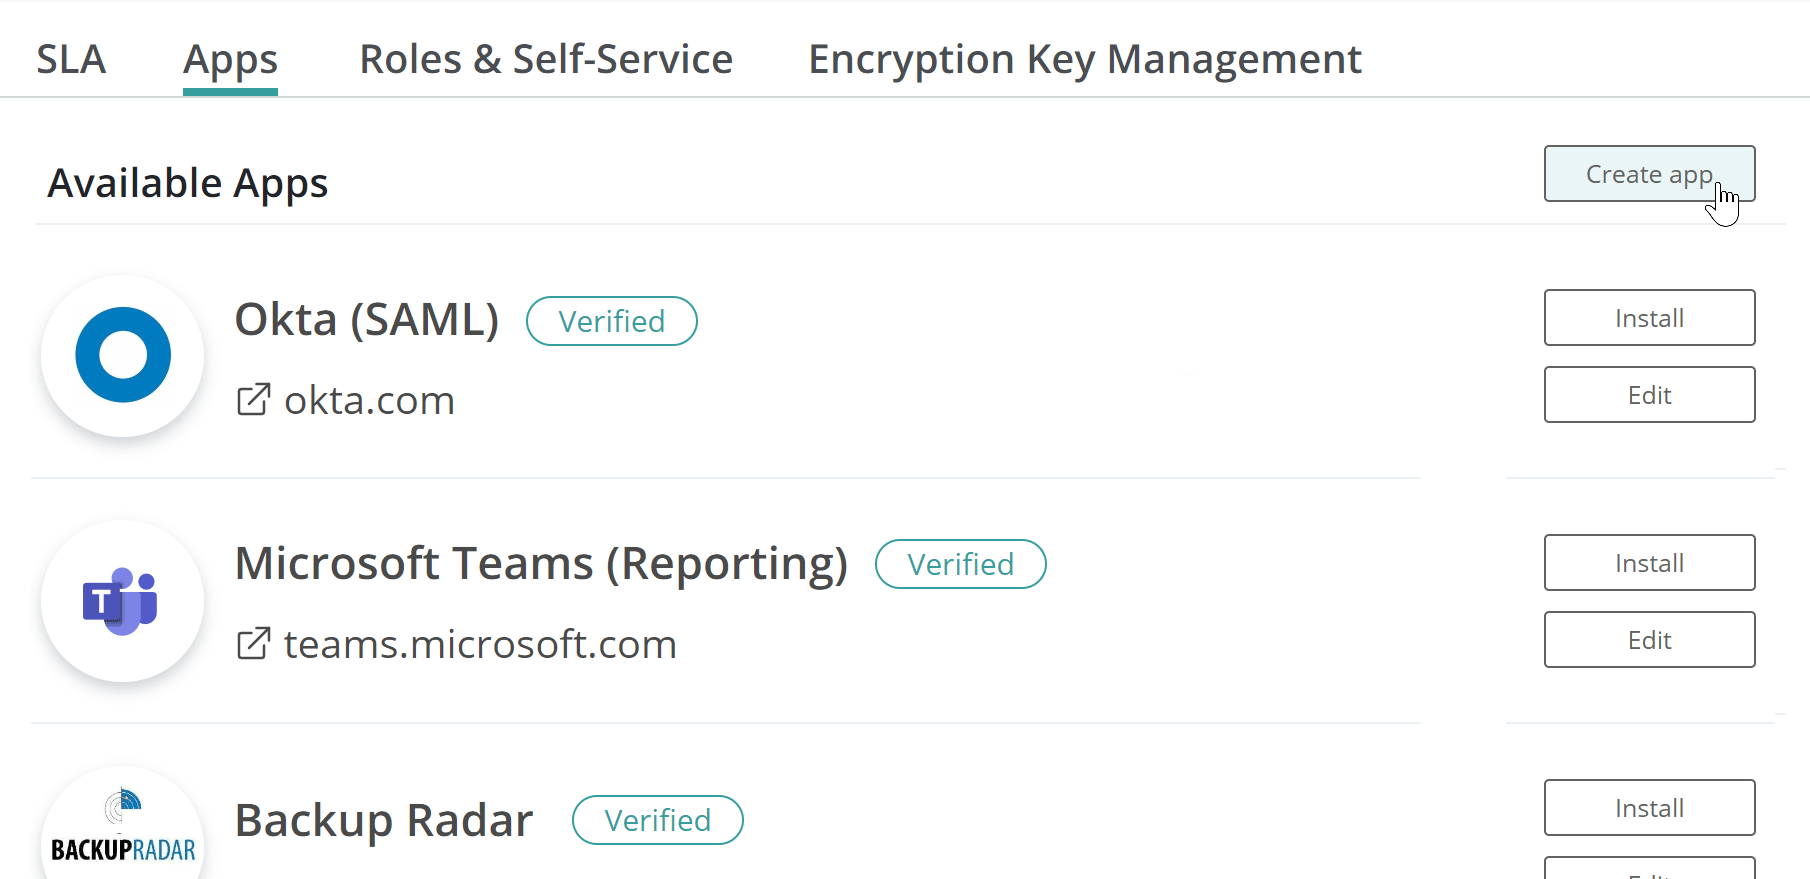Install Microsoft Teams (Reporting) app
The image size is (1810, 879).
(1649, 563)
